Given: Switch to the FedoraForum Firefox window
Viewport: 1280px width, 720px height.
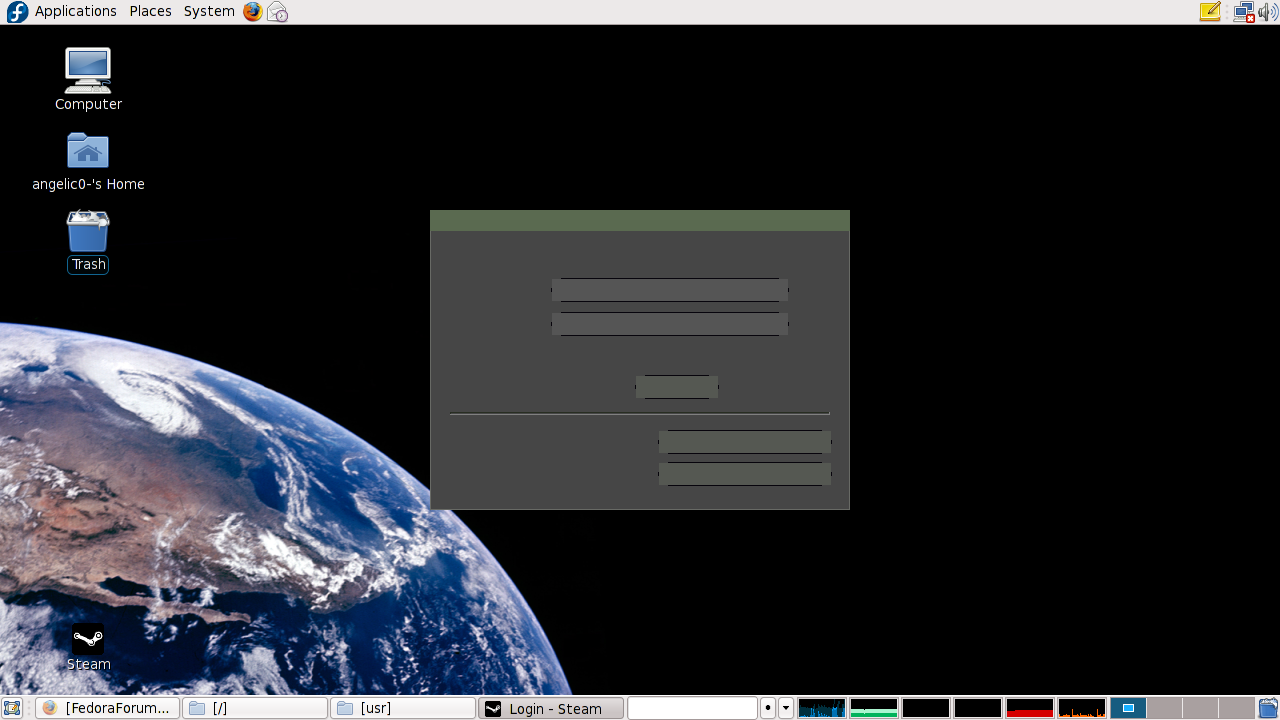Looking at the screenshot, I should click(x=107, y=708).
